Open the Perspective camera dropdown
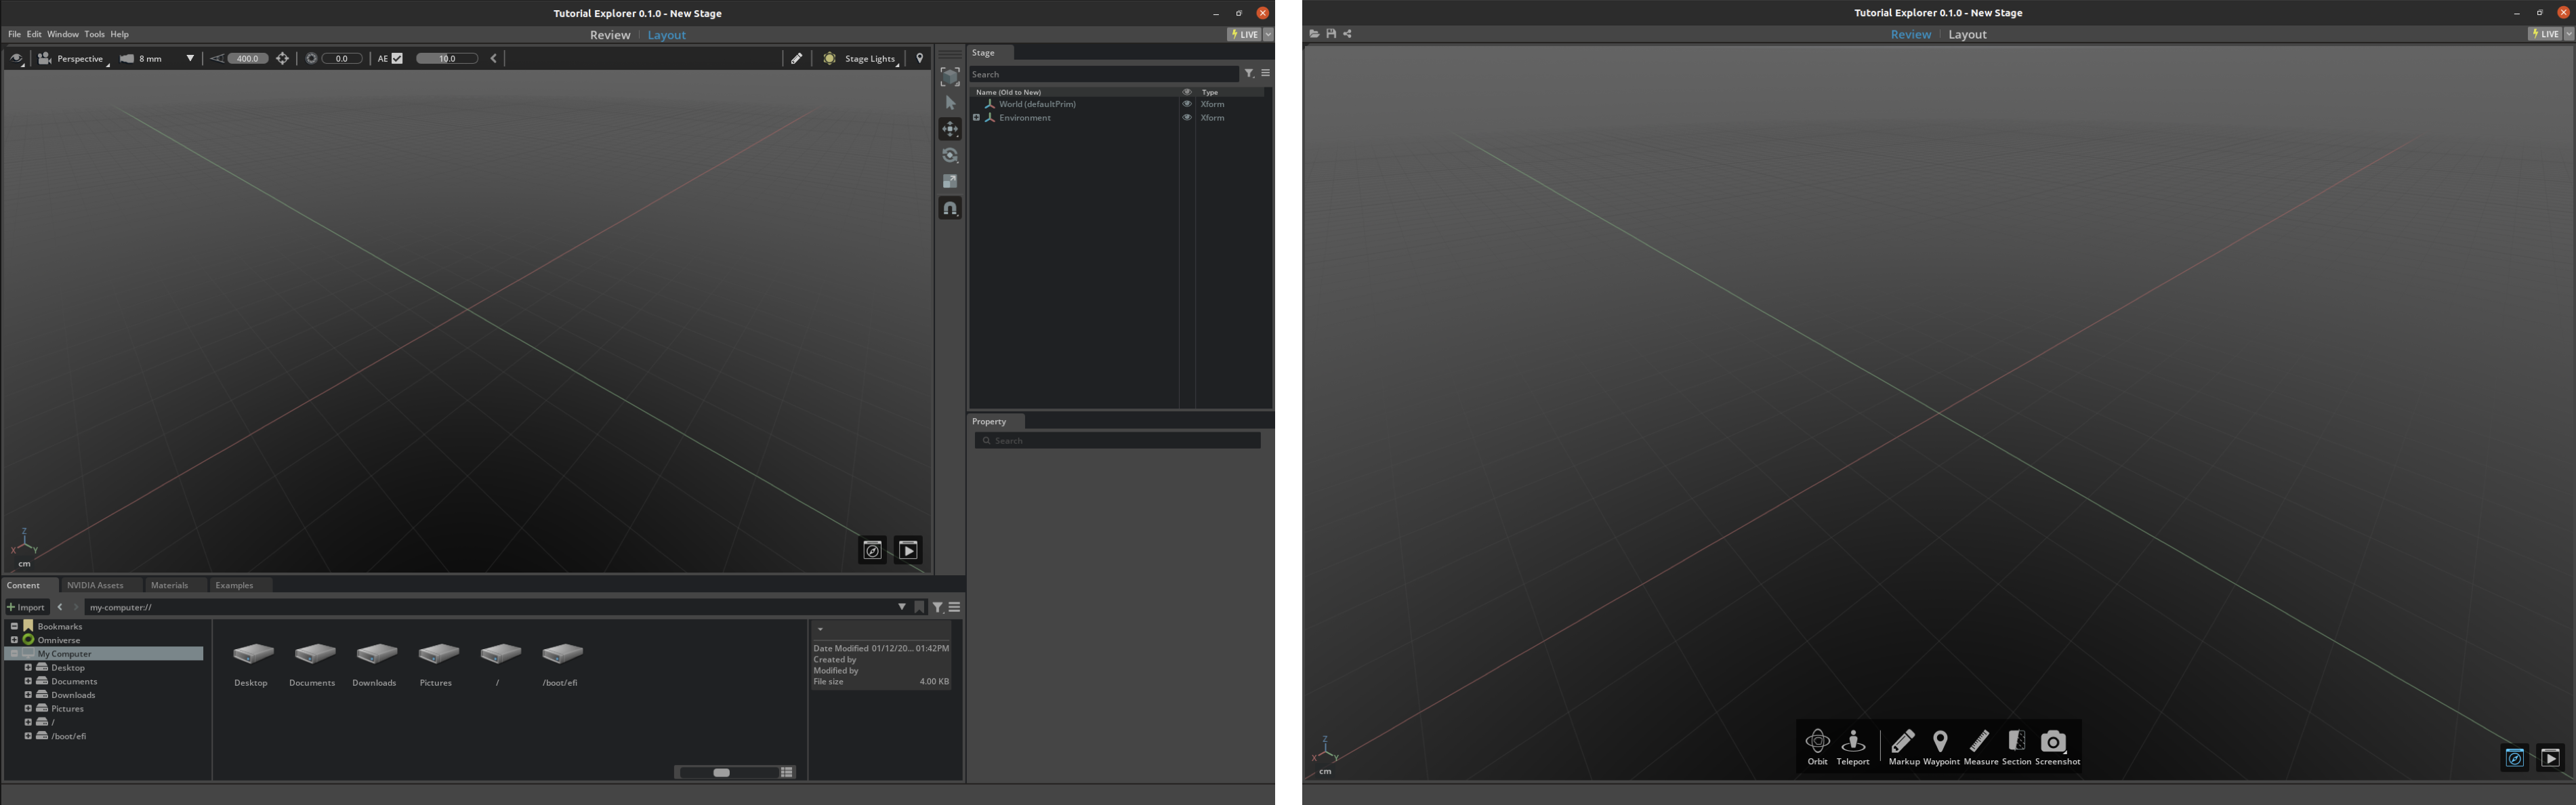2576x805 pixels. coord(80,58)
